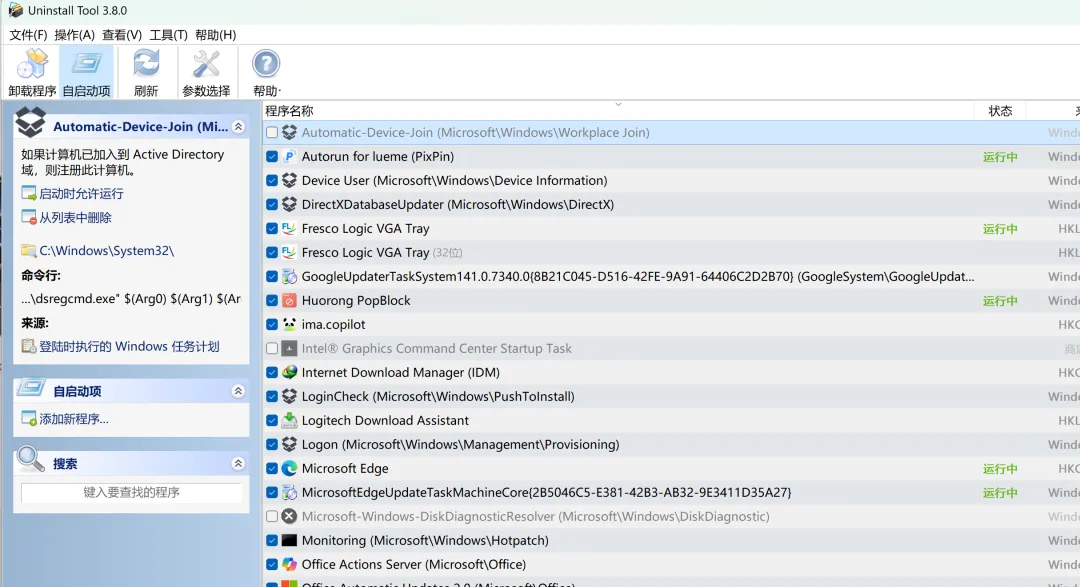Screen dimensions: 1080x587
Task: Click 运行中 status of Huorong PopBlock
Action: pyautogui.click(x=1000, y=301)
